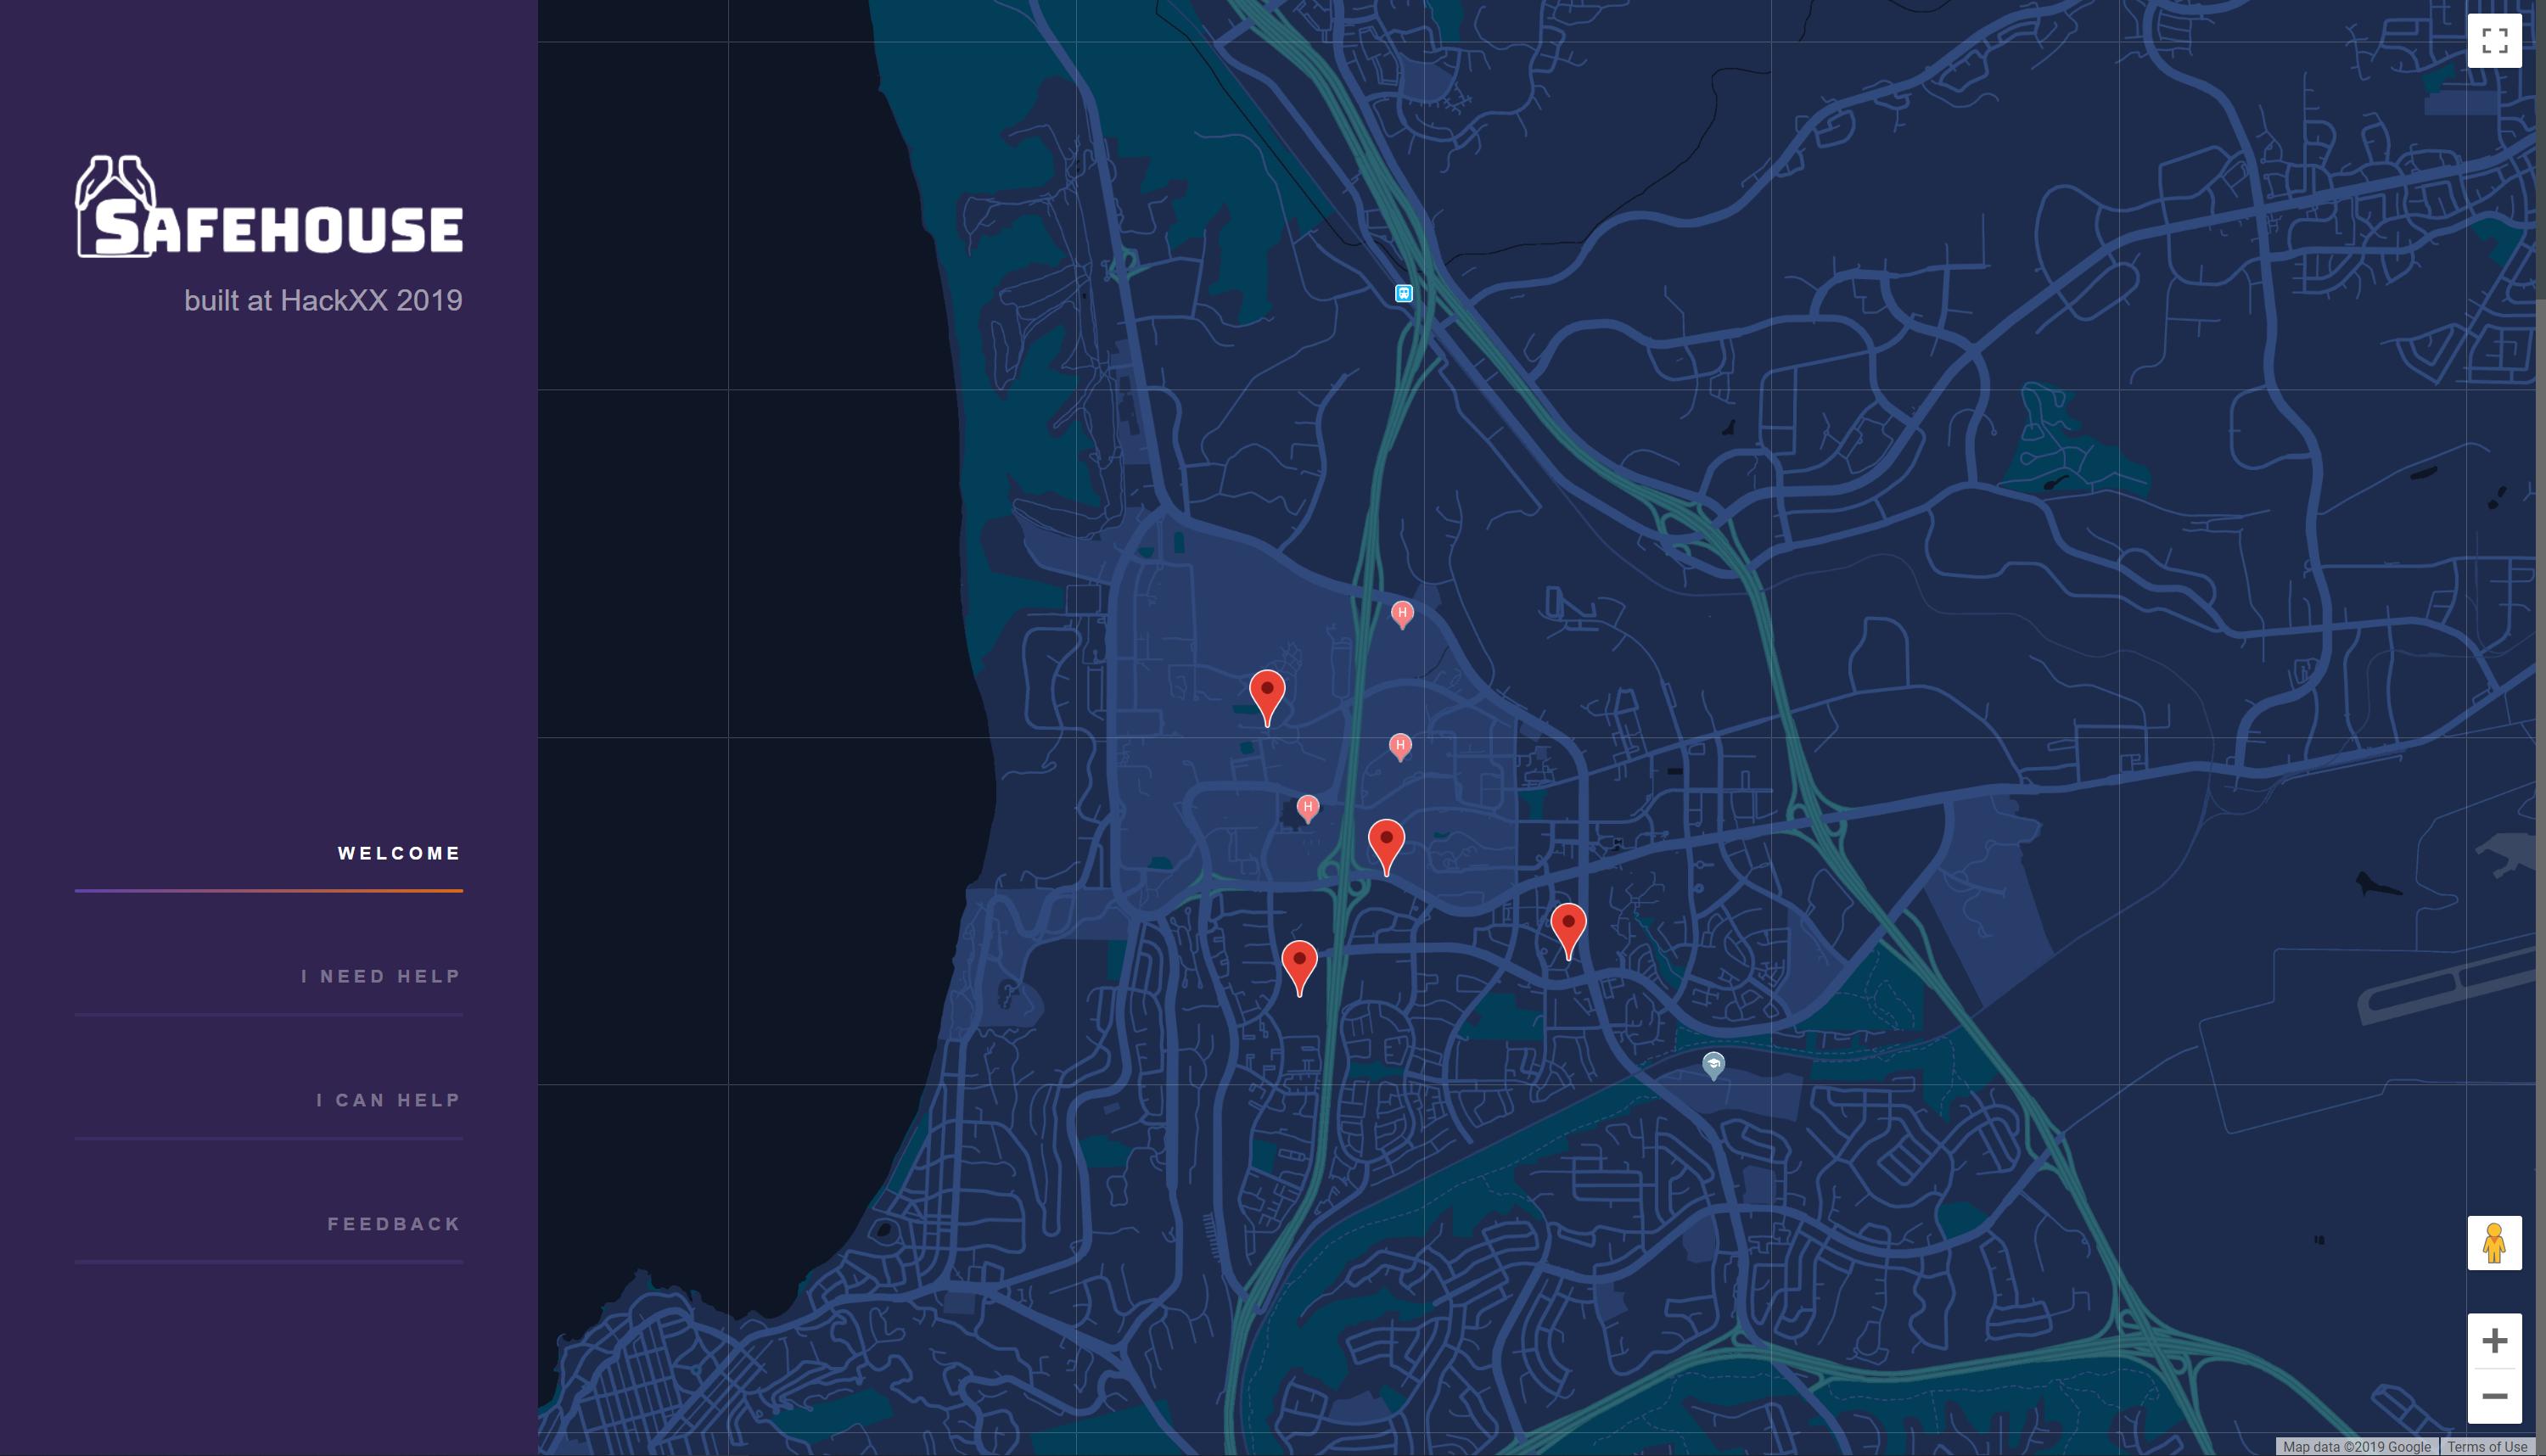Zoom out of the map
The image size is (2546, 1456).
pyautogui.click(x=2494, y=1395)
